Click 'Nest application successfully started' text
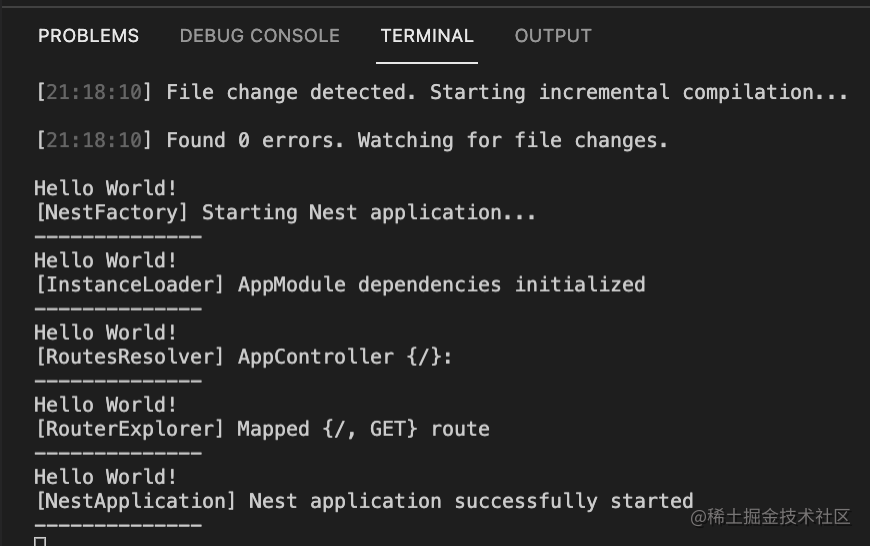 [471, 501]
